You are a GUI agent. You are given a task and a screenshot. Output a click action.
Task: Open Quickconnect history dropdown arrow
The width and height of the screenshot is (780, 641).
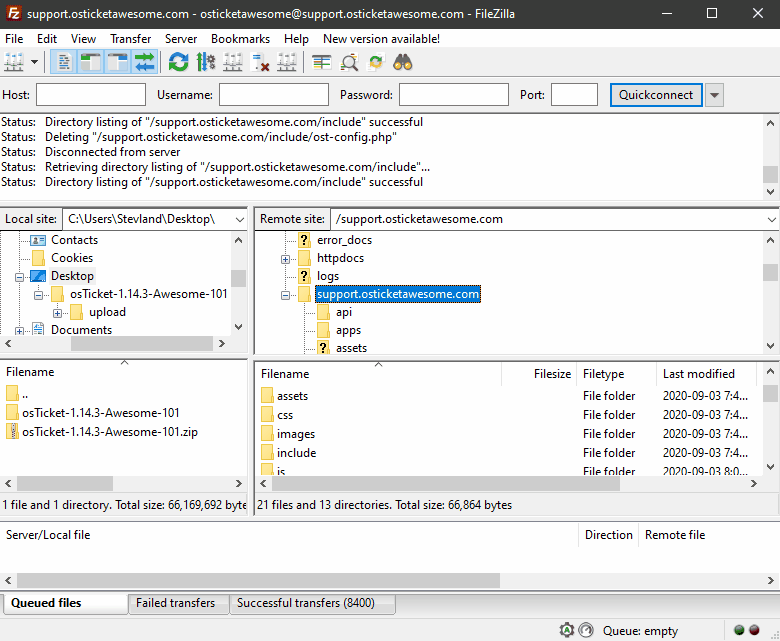click(x=714, y=94)
